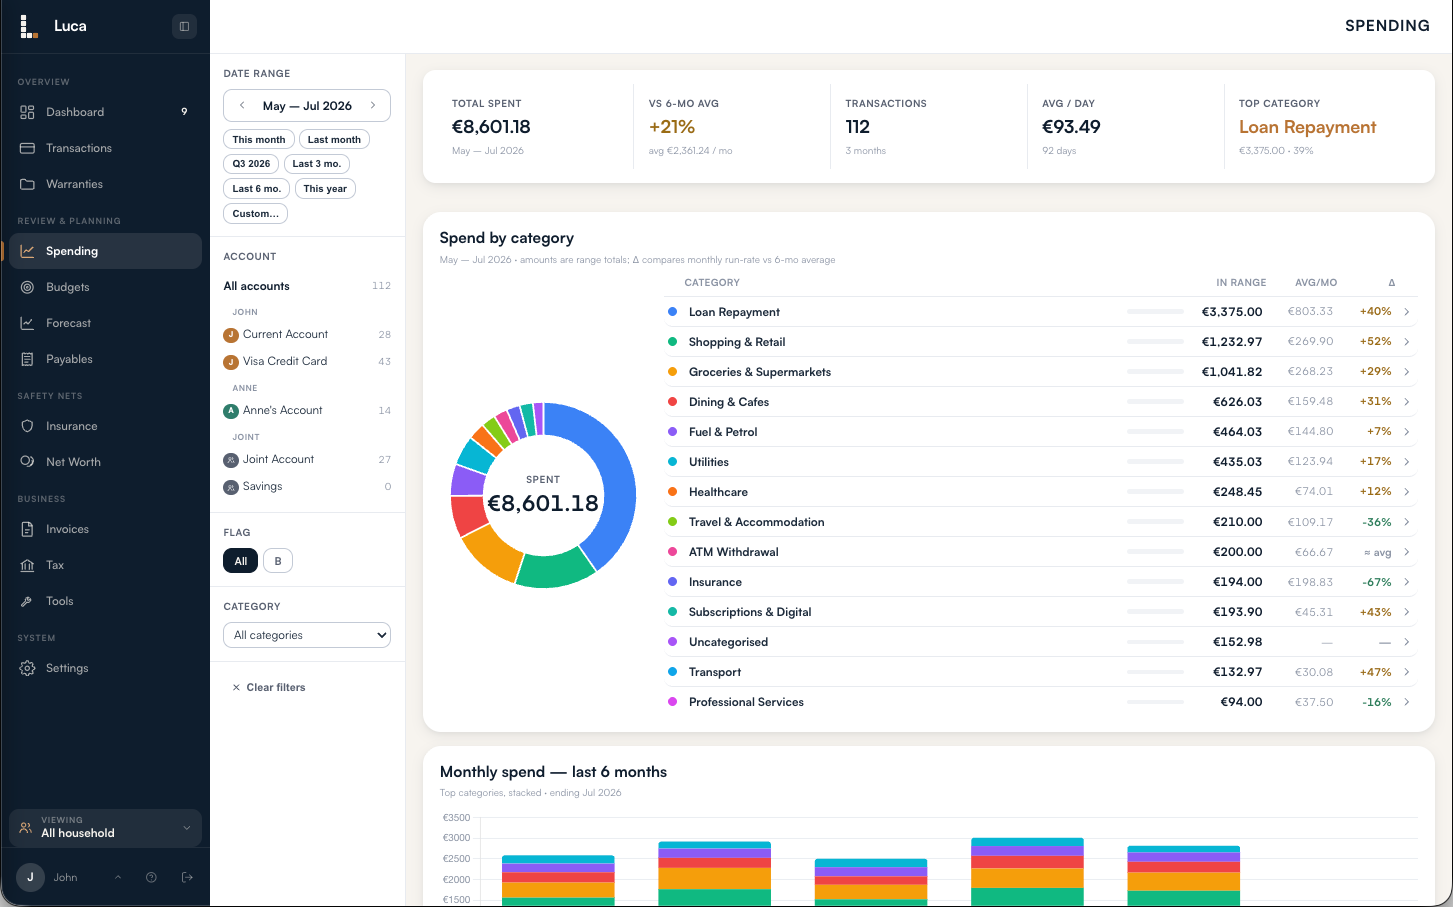The height and width of the screenshot is (907, 1453).
Task: Expand the Utilities row chevron
Action: (1407, 462)
